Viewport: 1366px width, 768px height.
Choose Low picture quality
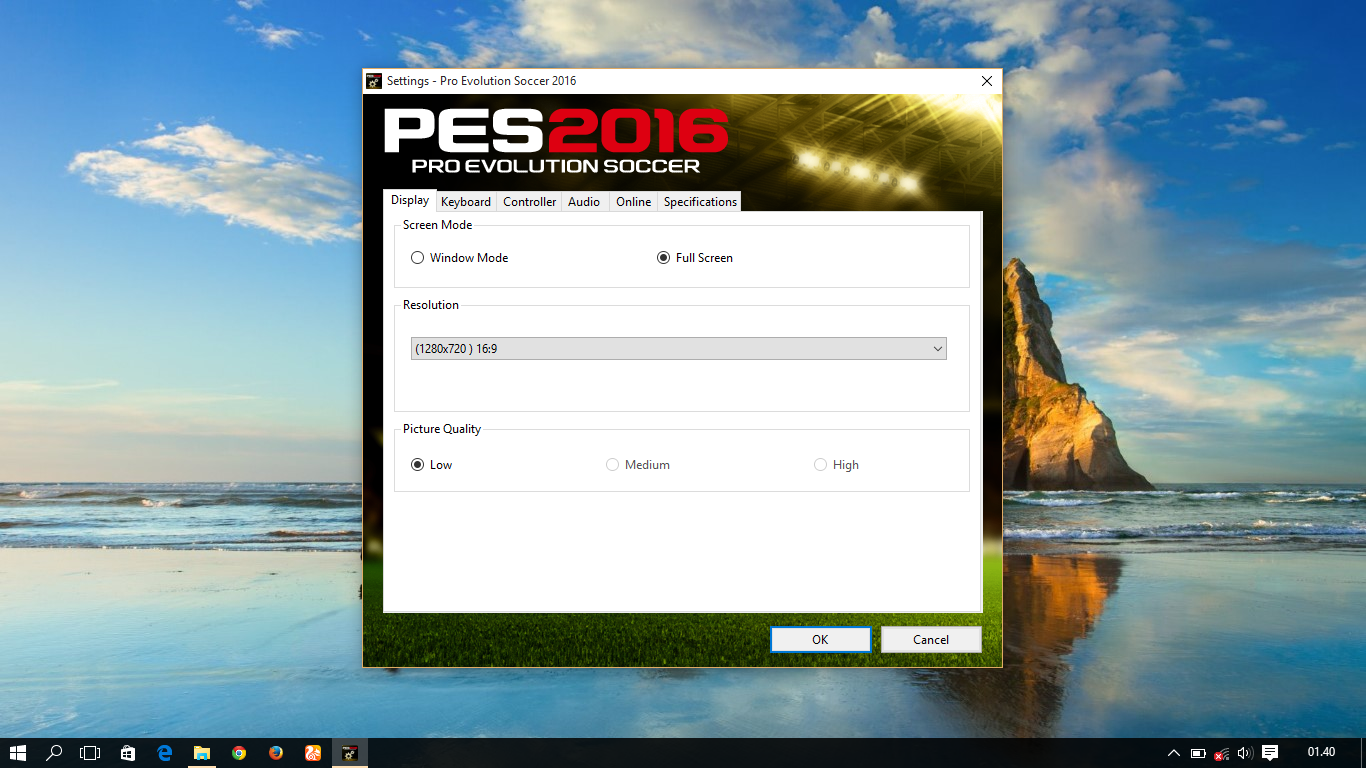point(417,465)
